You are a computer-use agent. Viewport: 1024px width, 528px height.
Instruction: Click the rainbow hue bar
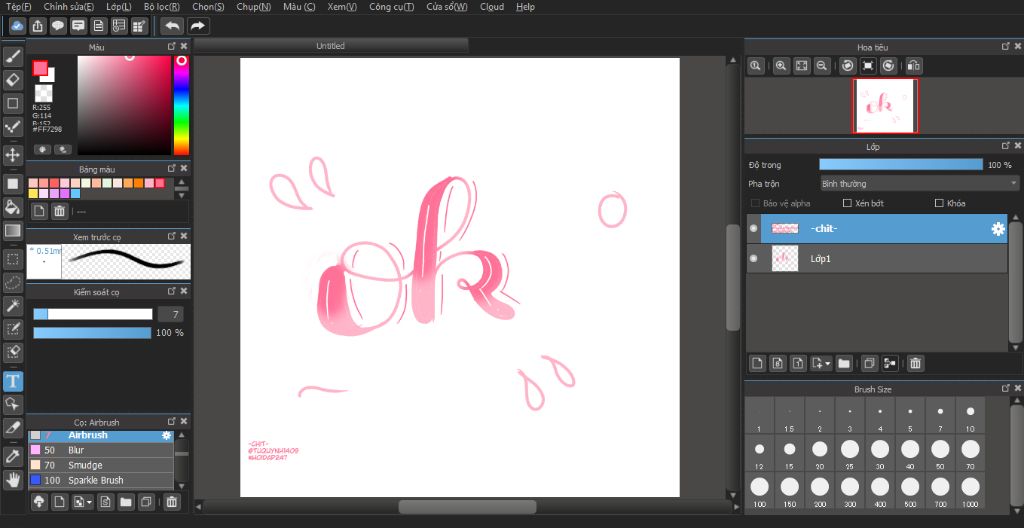(181, 105)
